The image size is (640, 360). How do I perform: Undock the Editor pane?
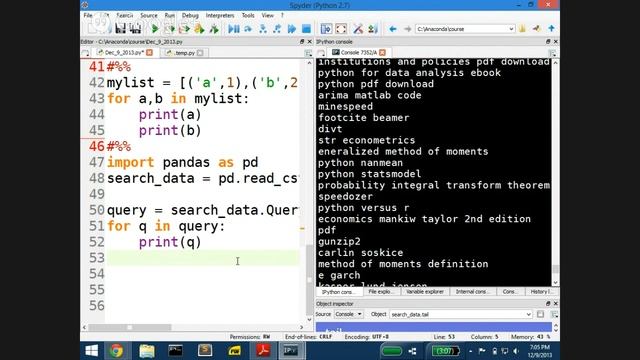(x=302, y=42)
